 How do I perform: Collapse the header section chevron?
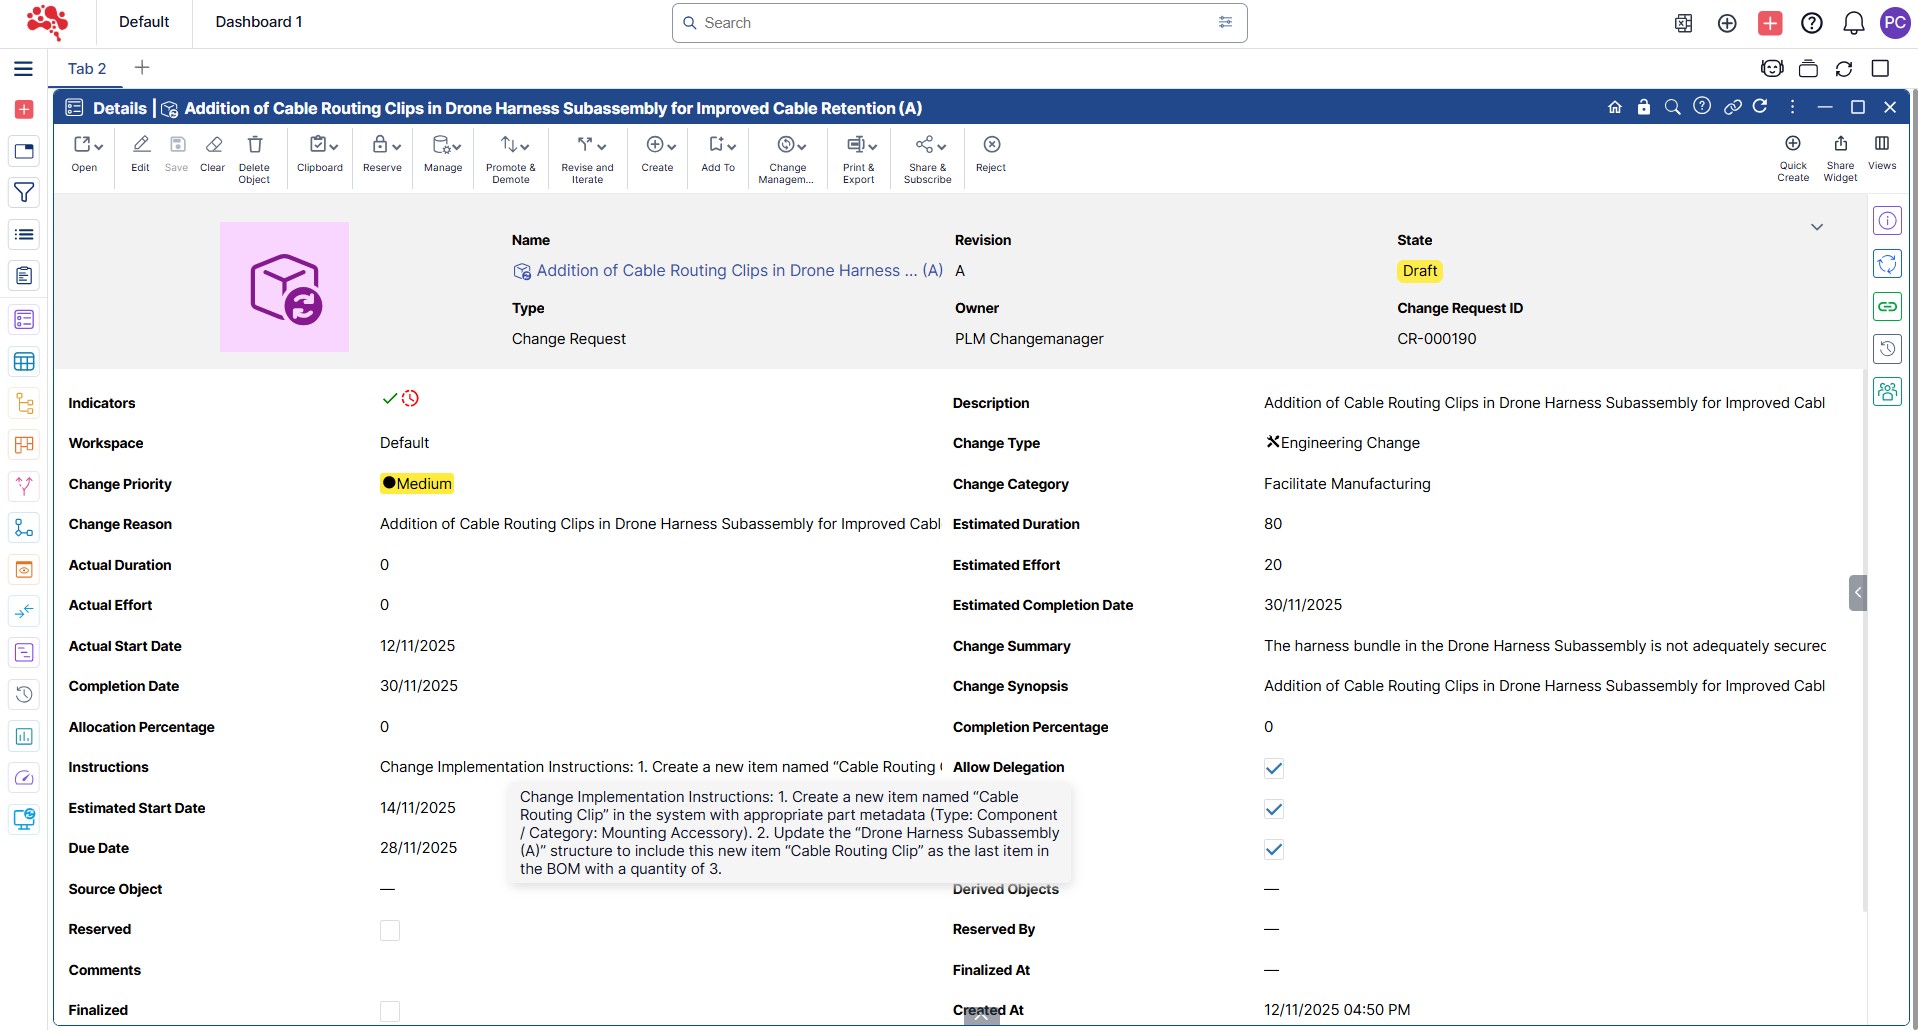(x=1817, y=227)
